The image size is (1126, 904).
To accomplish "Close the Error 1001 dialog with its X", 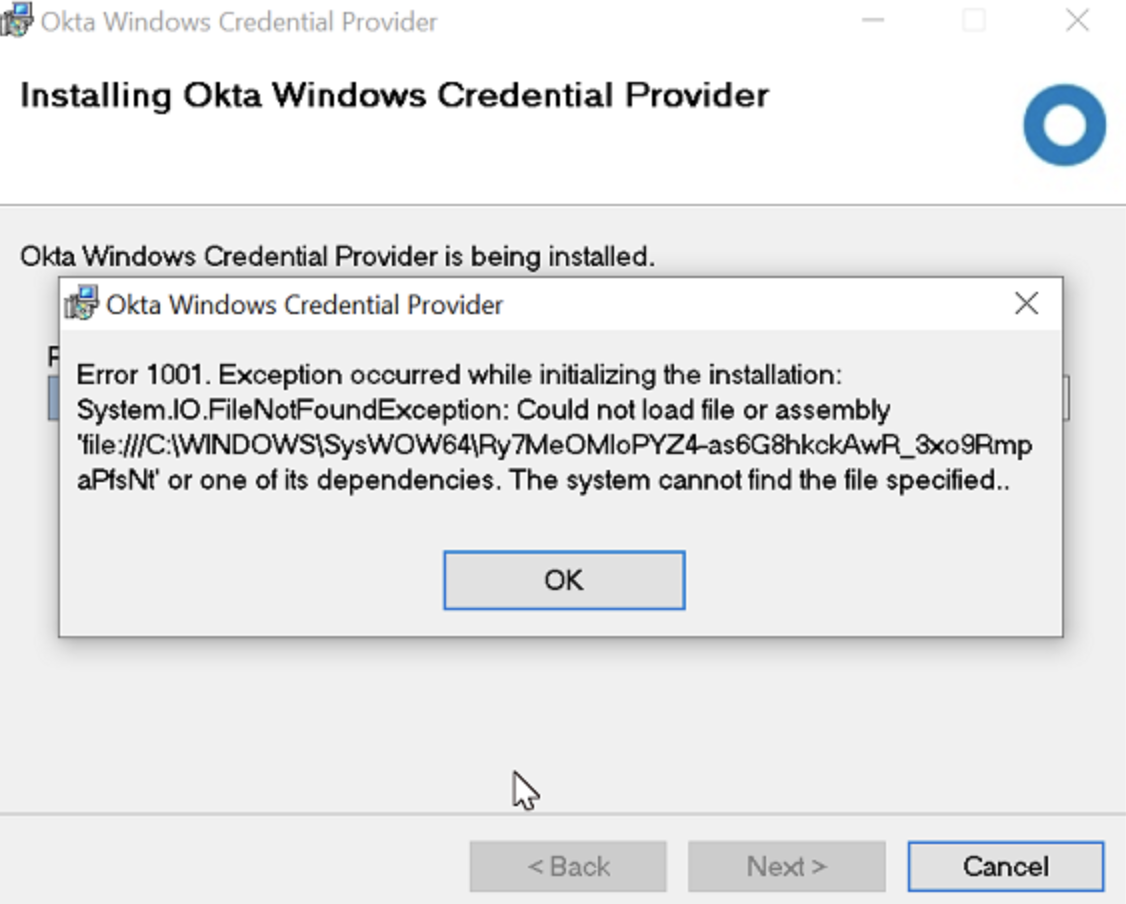I will [1026, 303].
